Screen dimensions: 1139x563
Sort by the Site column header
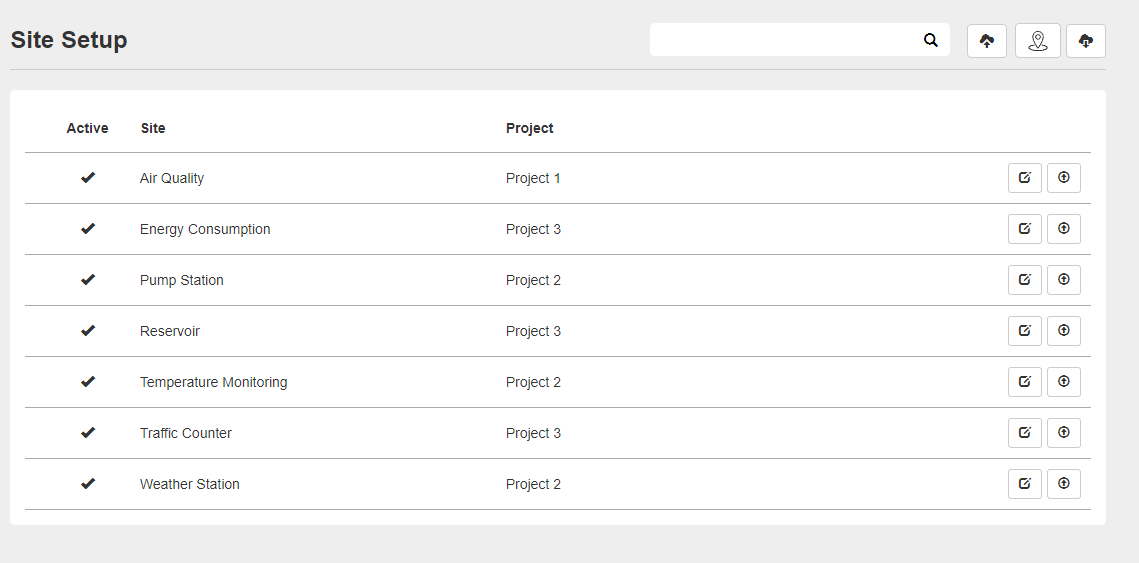pyautogui.click(x=153, y=128)
